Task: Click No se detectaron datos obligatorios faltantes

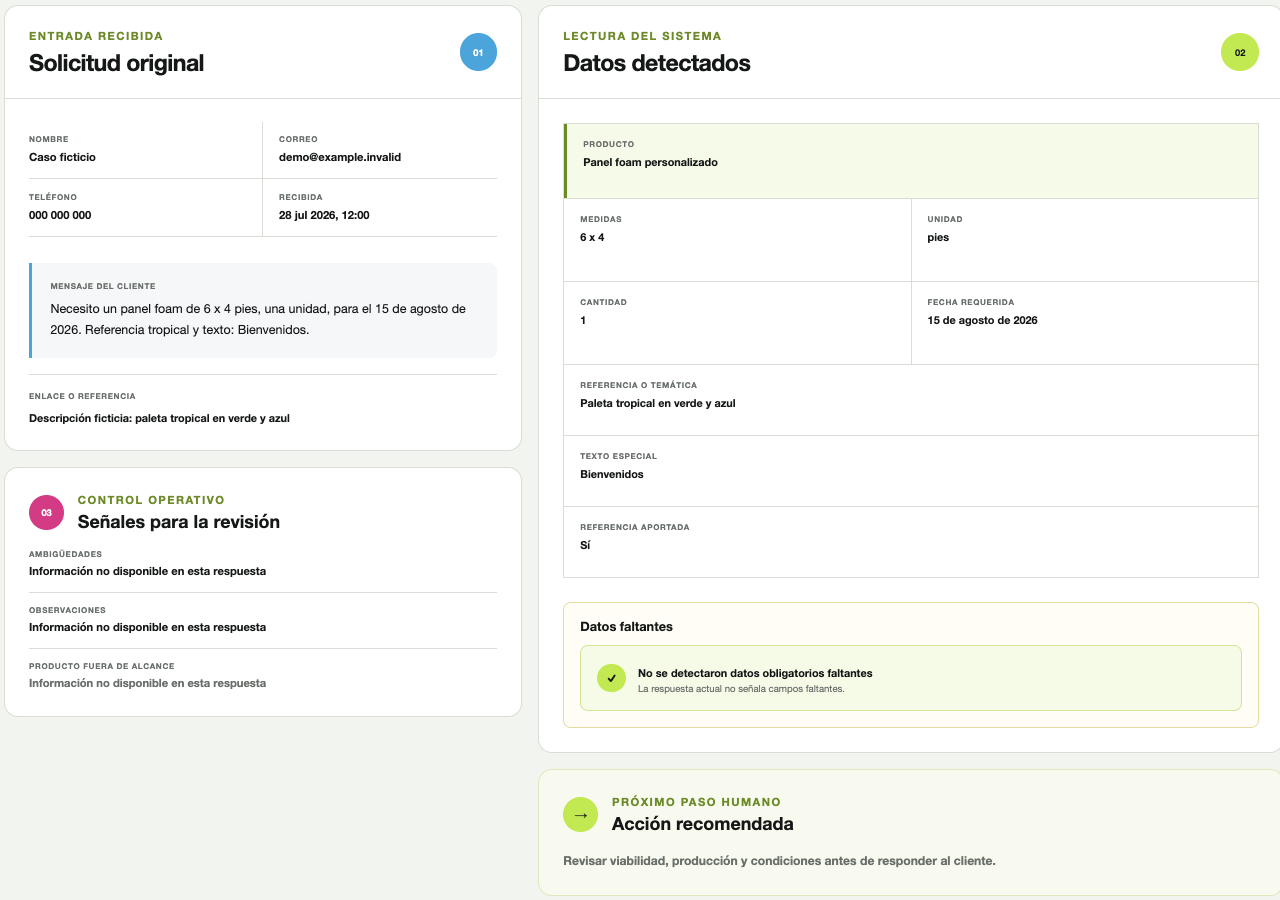Action: click(x=755, y=674)
